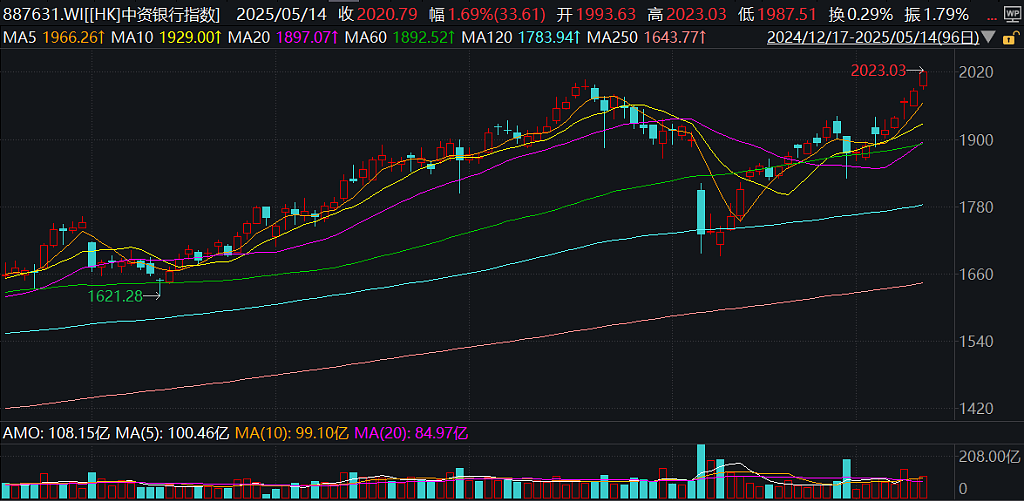Click the 1900 price axis label

pyautogui.click(x=974, y=140)
